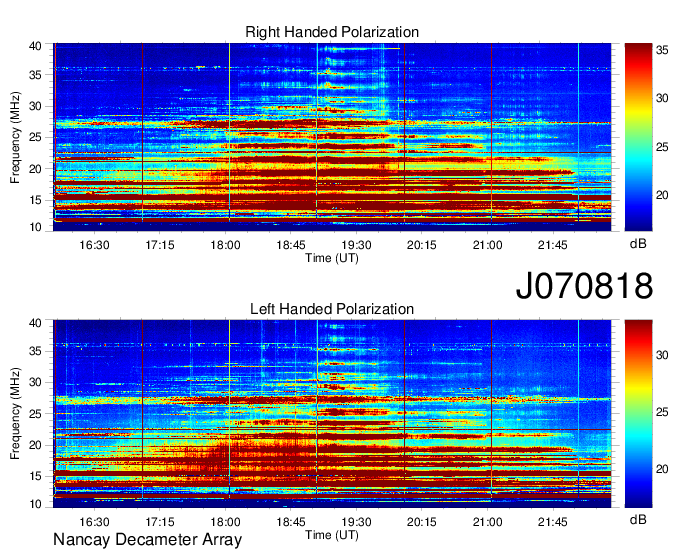Image resolution: width=680 pixels, height=552 pixels.
Task: Click the 18:45 time tick of the Left Handed plot
Action: (291, 522)
